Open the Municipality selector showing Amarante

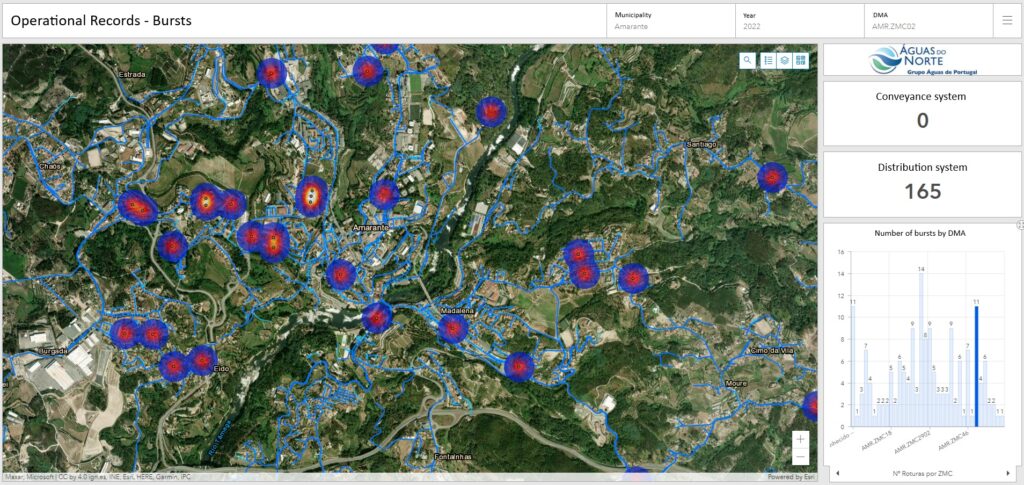[670, 21]
